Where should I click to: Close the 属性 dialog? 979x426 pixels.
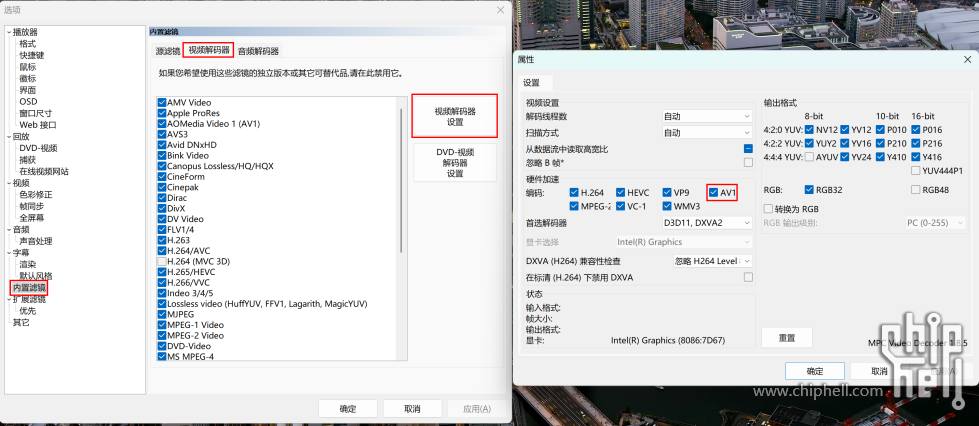click(x=967, y=59)
